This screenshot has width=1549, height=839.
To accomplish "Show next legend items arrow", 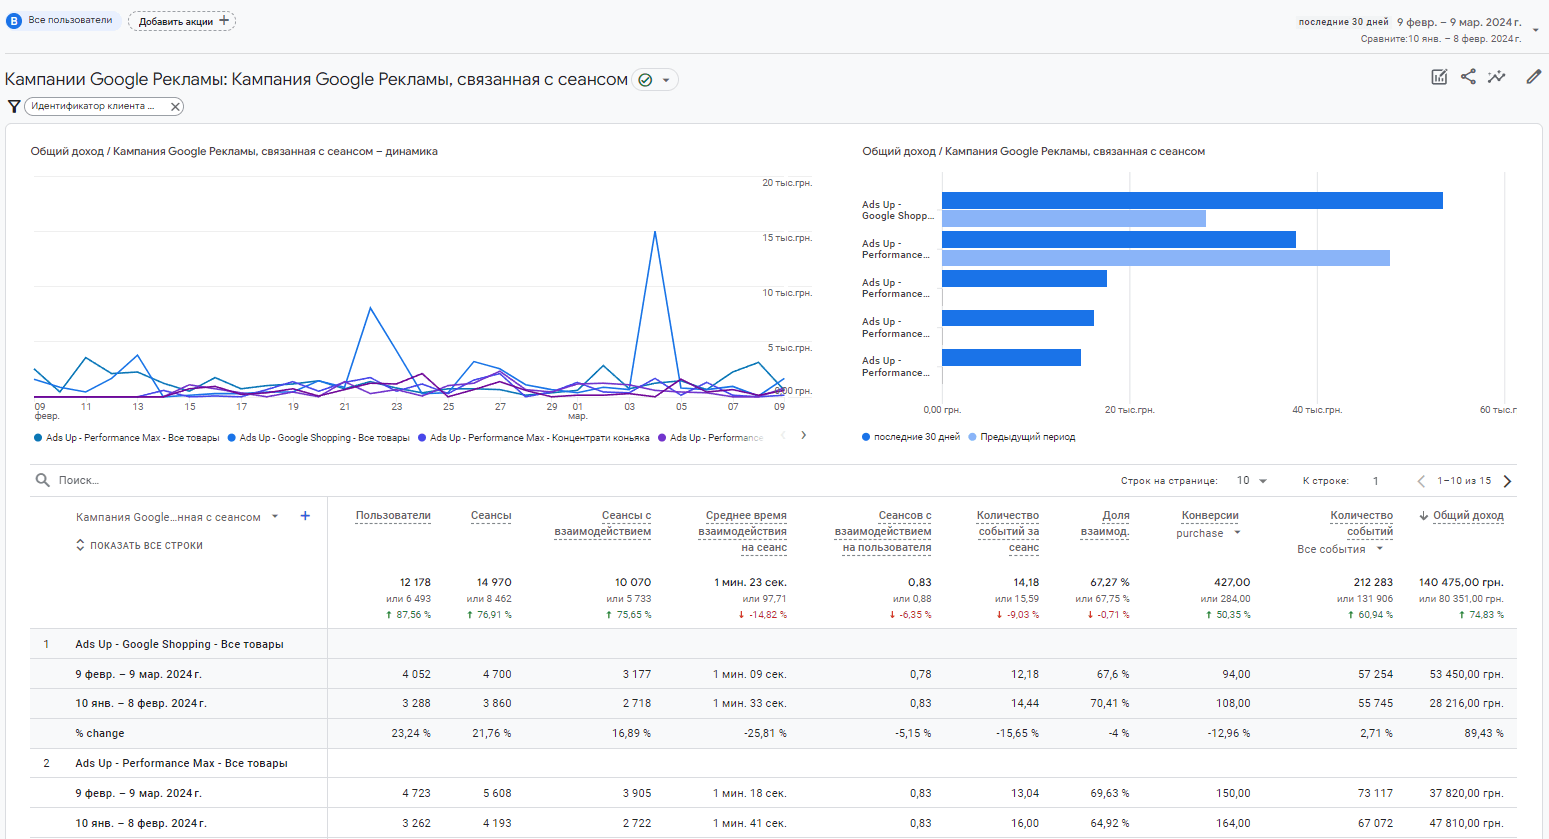I will [803, 435].
